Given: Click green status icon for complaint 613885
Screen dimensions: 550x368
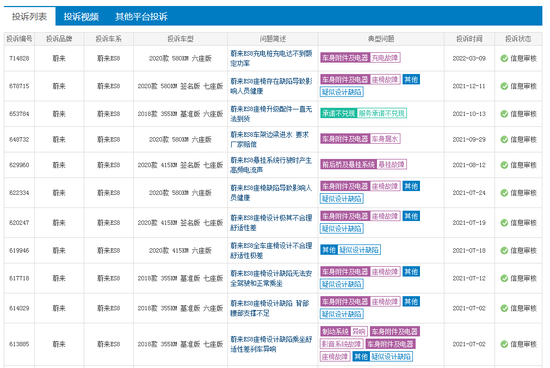Looking at the screenshot, I should 504,344.
